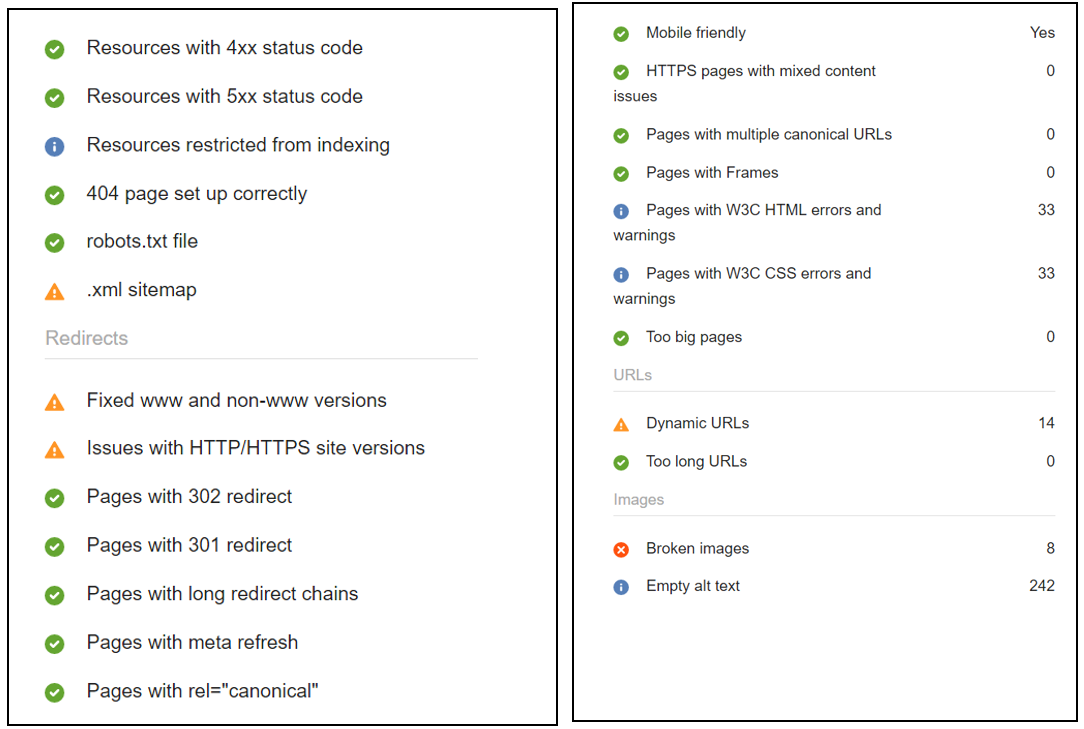Click the red error icon beside Broken images
1084x729 pixels.
(621, 549)
